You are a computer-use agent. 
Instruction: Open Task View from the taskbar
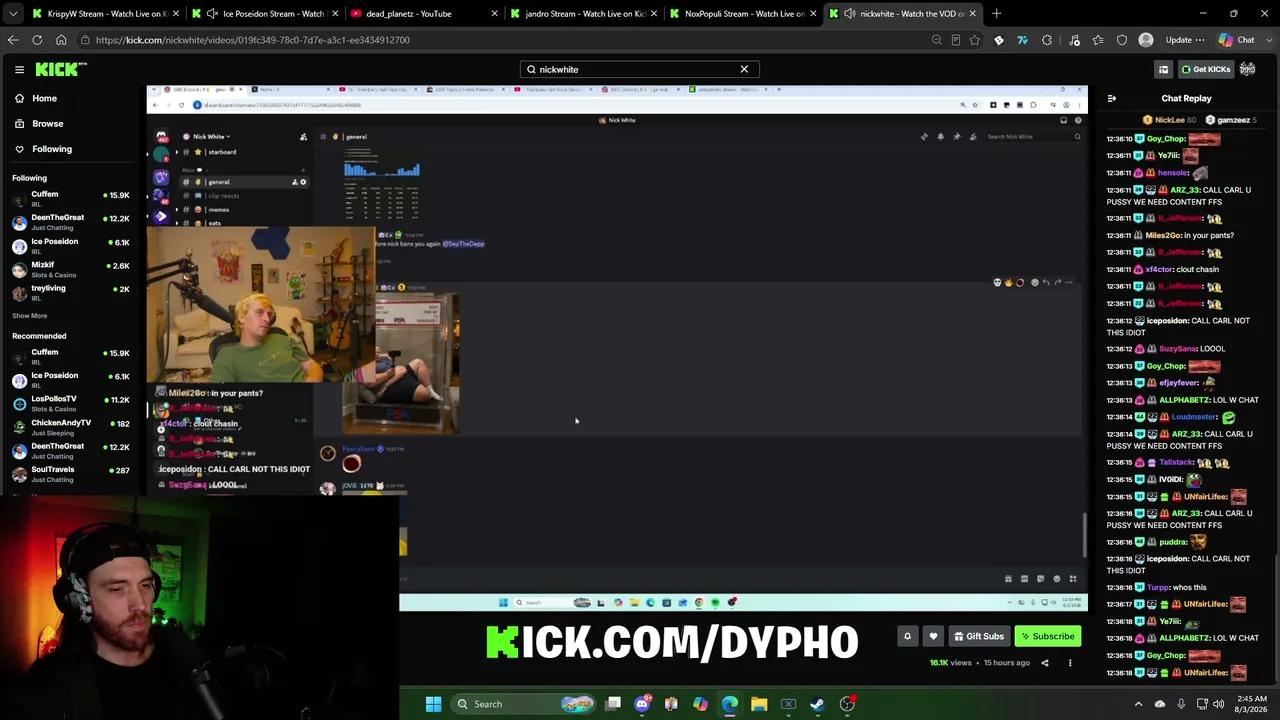tap(613, 704)
